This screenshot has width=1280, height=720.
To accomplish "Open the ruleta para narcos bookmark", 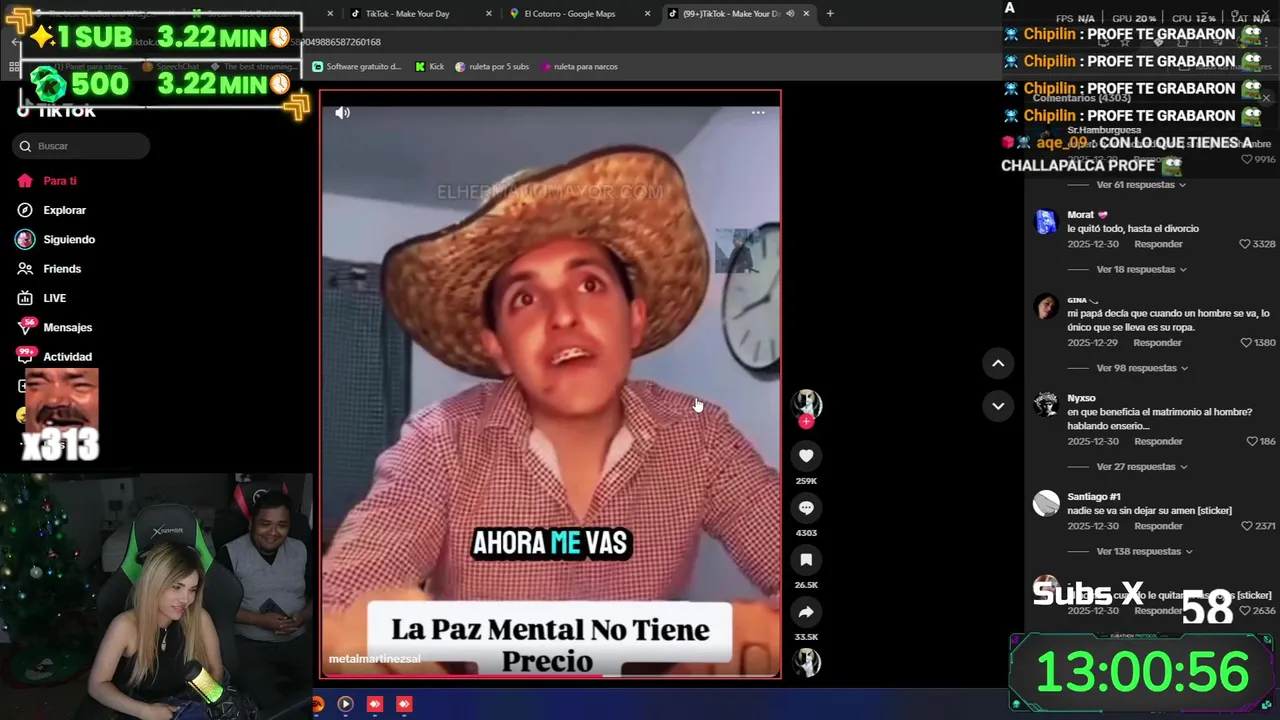I will 579,67.
